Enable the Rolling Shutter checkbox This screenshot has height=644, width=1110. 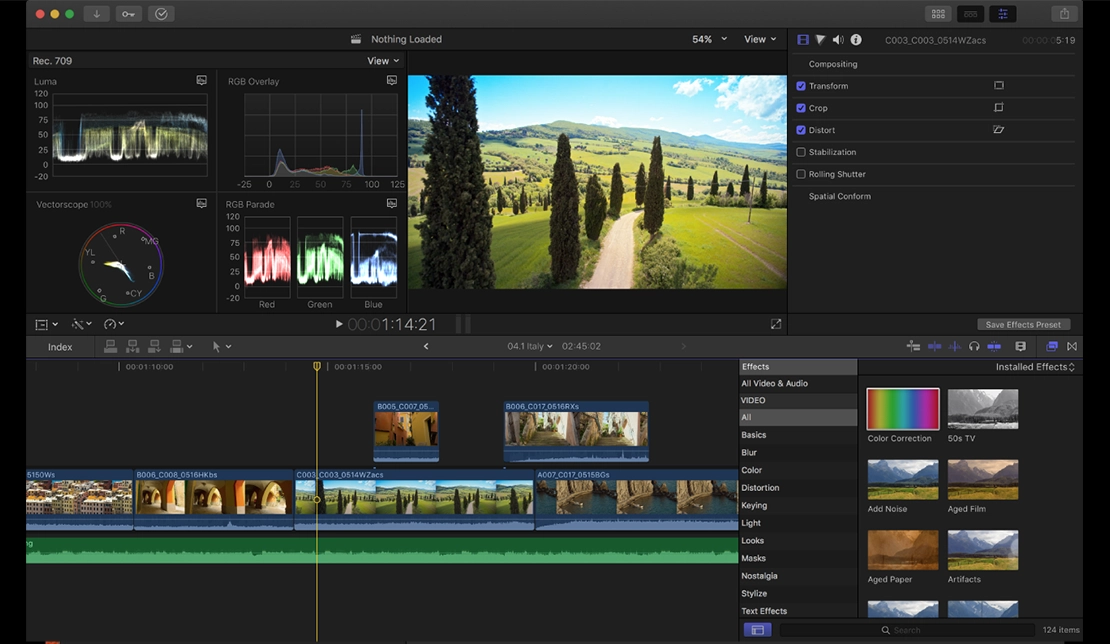click(801, 174)
